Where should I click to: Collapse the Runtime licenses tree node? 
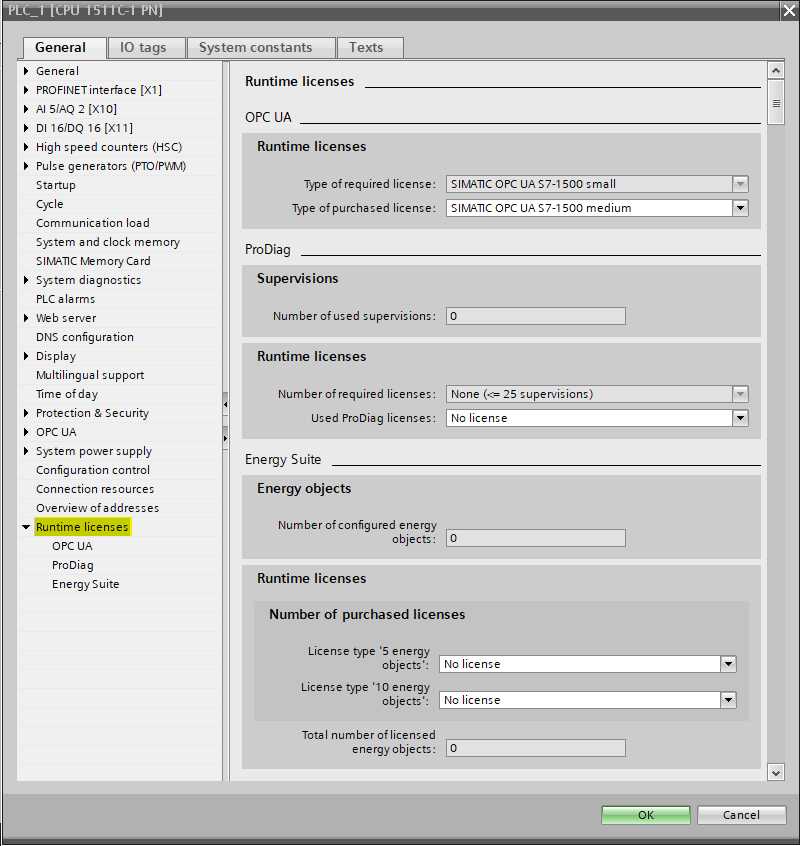pyautogui.click(x=26, y=527)
